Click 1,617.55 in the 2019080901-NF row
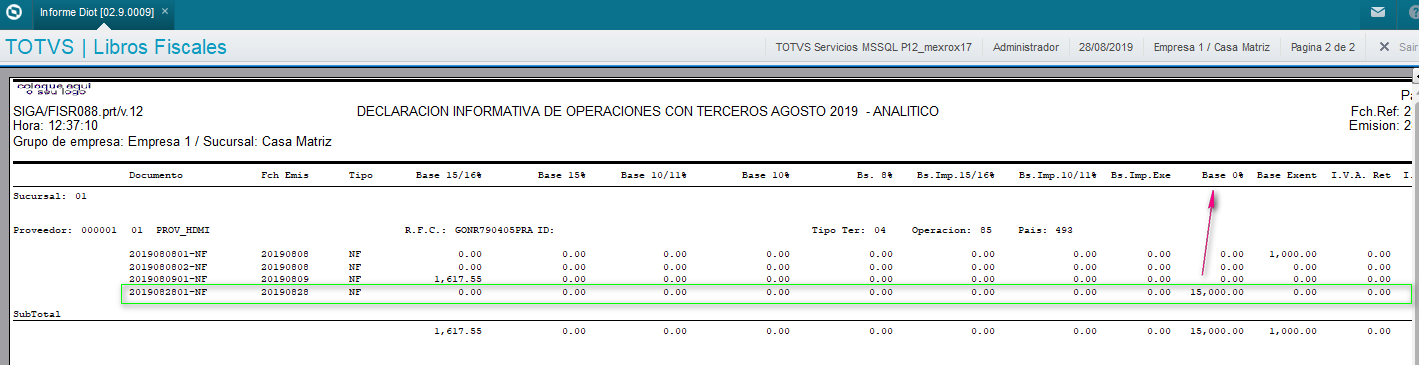Viewport: 1419px width, 365px height. (458, 279)
